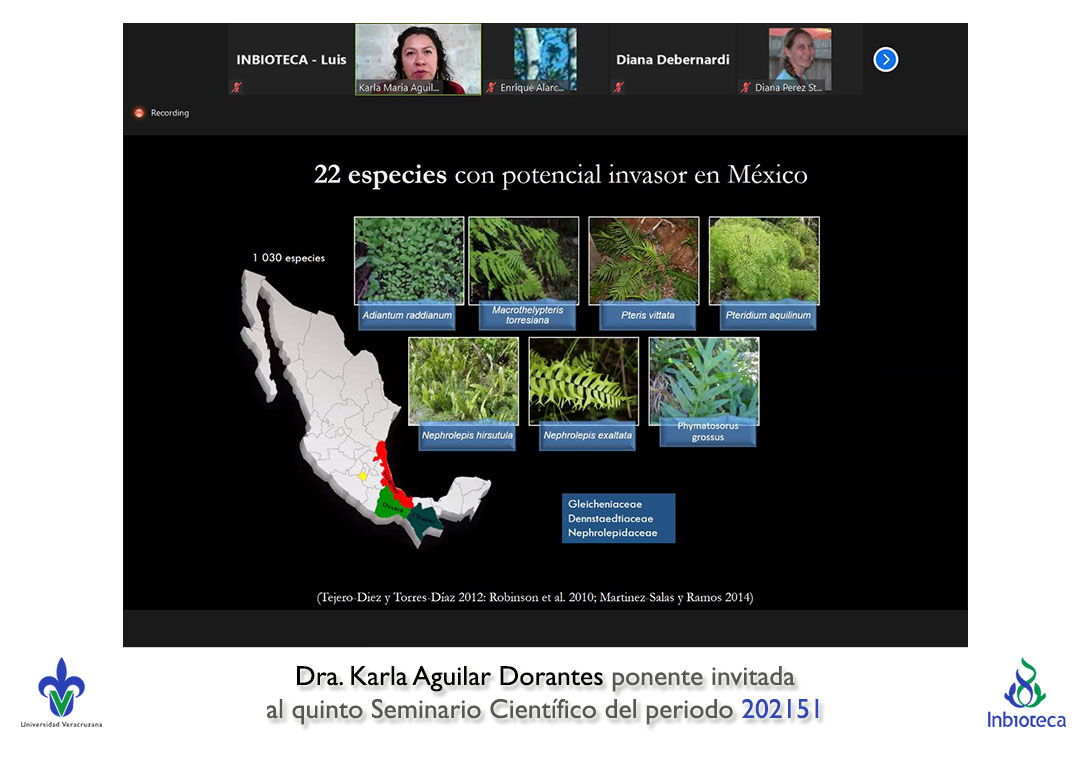Select Karla Maria Aguilar's video tile

418,59
